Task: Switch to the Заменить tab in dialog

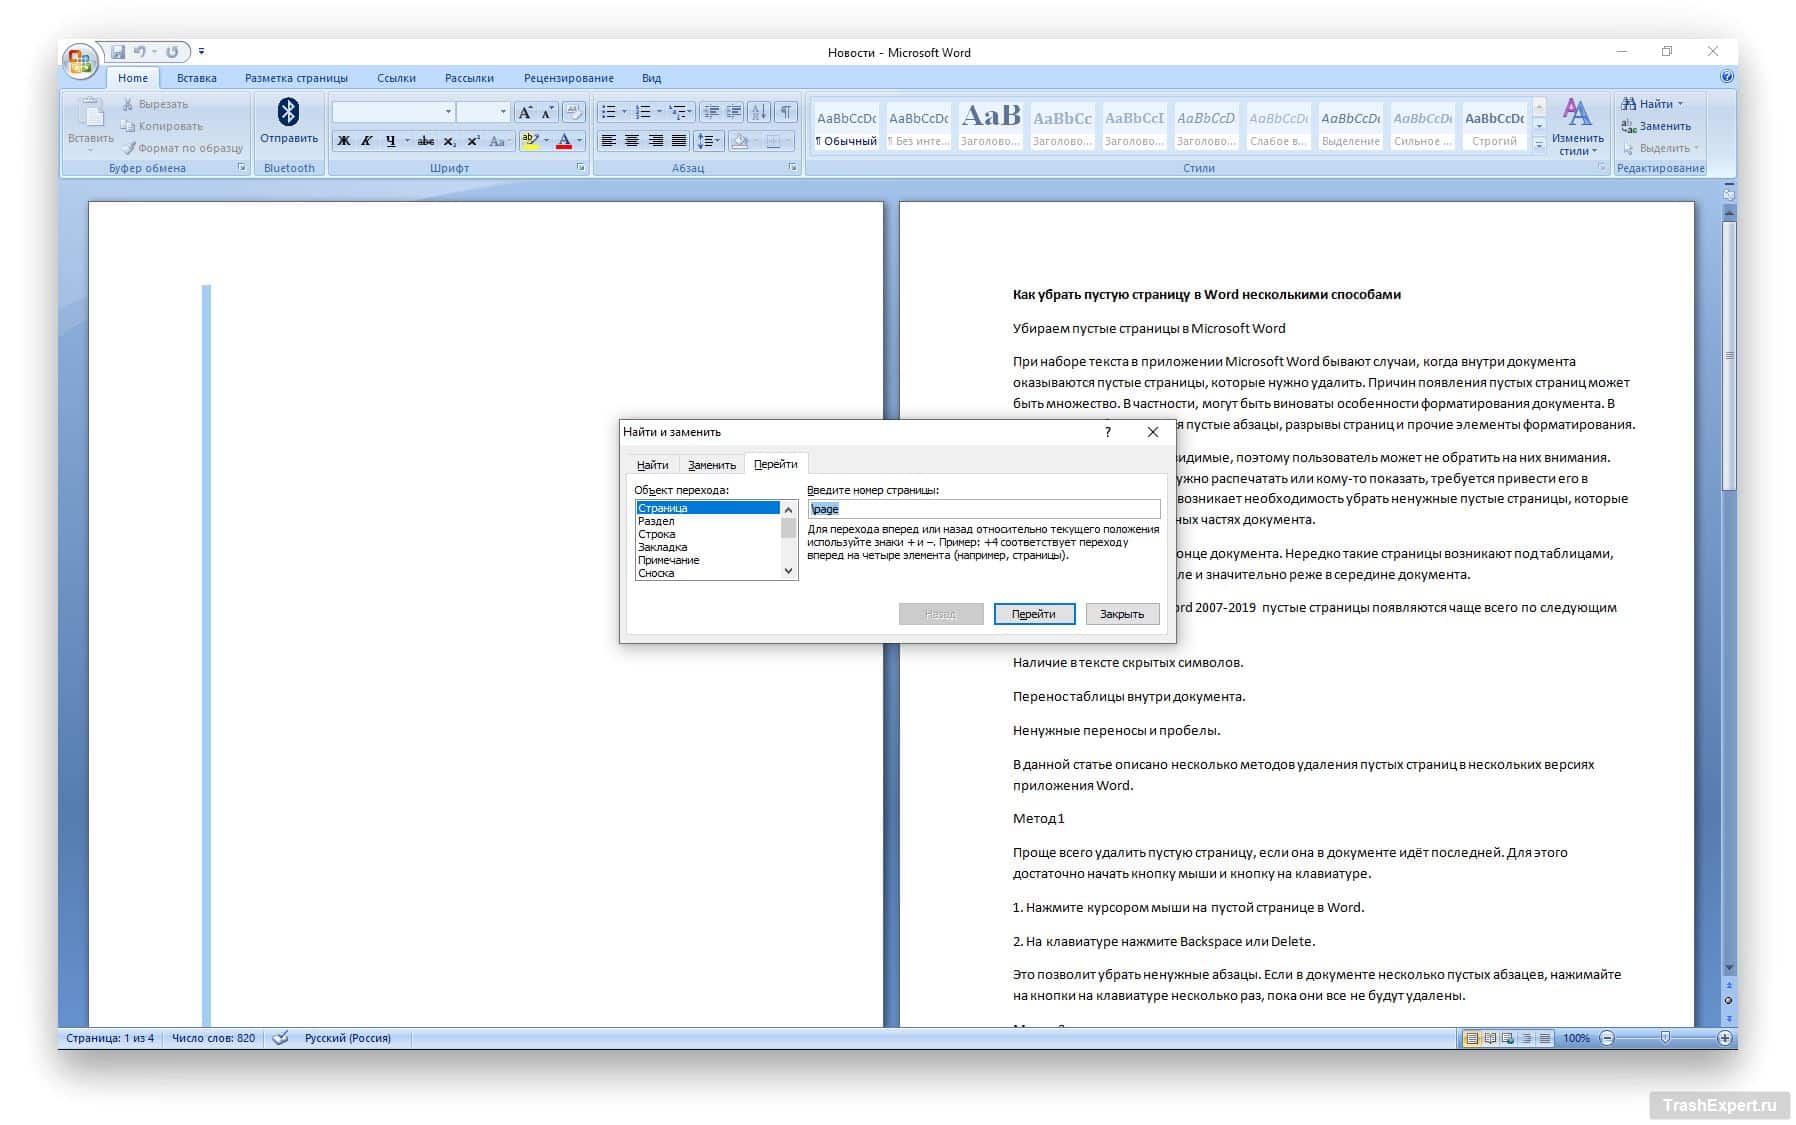Action: pyautogui.click(x=711, y=465)
